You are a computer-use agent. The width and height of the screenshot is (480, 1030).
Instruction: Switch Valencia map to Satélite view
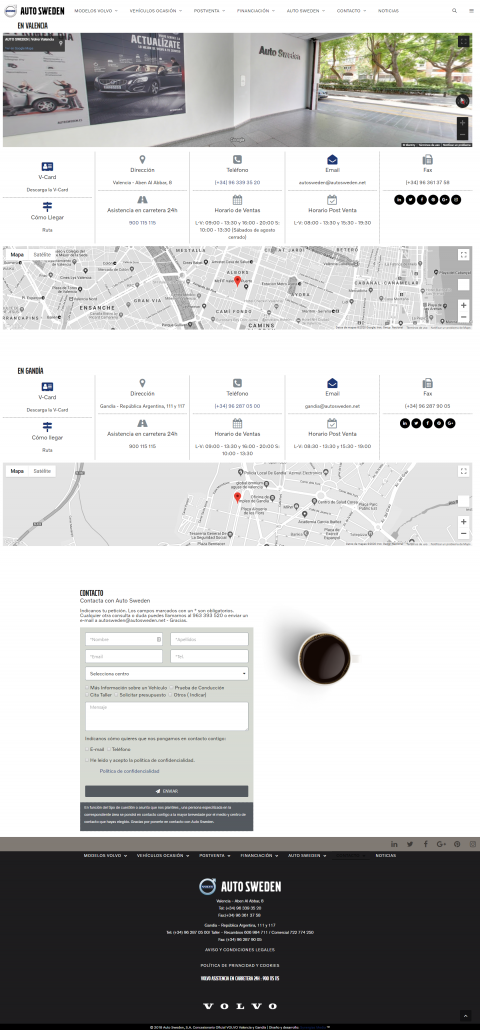[x=42, y=255]
